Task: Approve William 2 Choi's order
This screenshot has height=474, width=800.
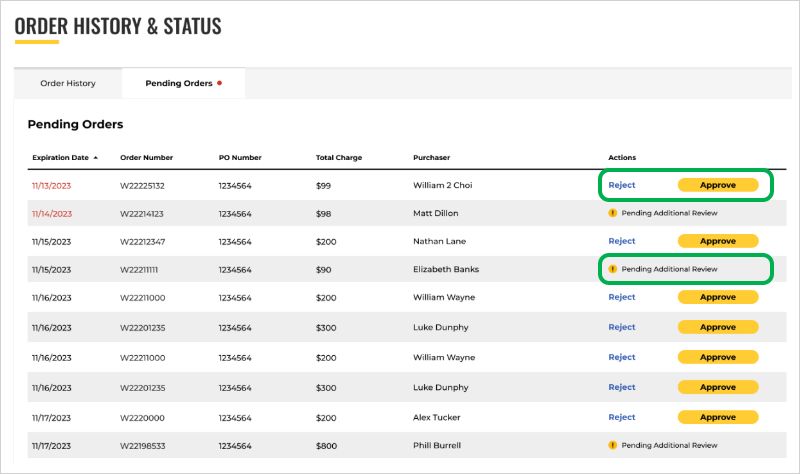Action: click(718, 185)
